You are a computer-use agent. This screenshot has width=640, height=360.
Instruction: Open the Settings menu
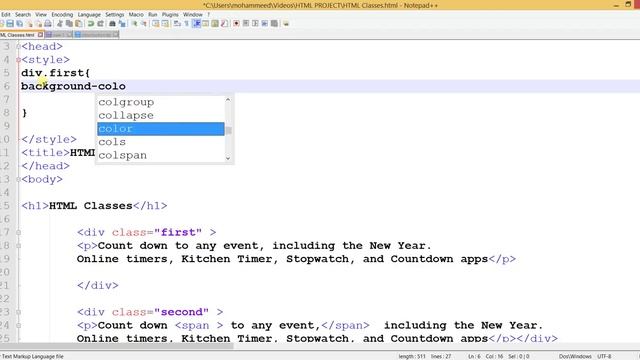coord(115,14)
